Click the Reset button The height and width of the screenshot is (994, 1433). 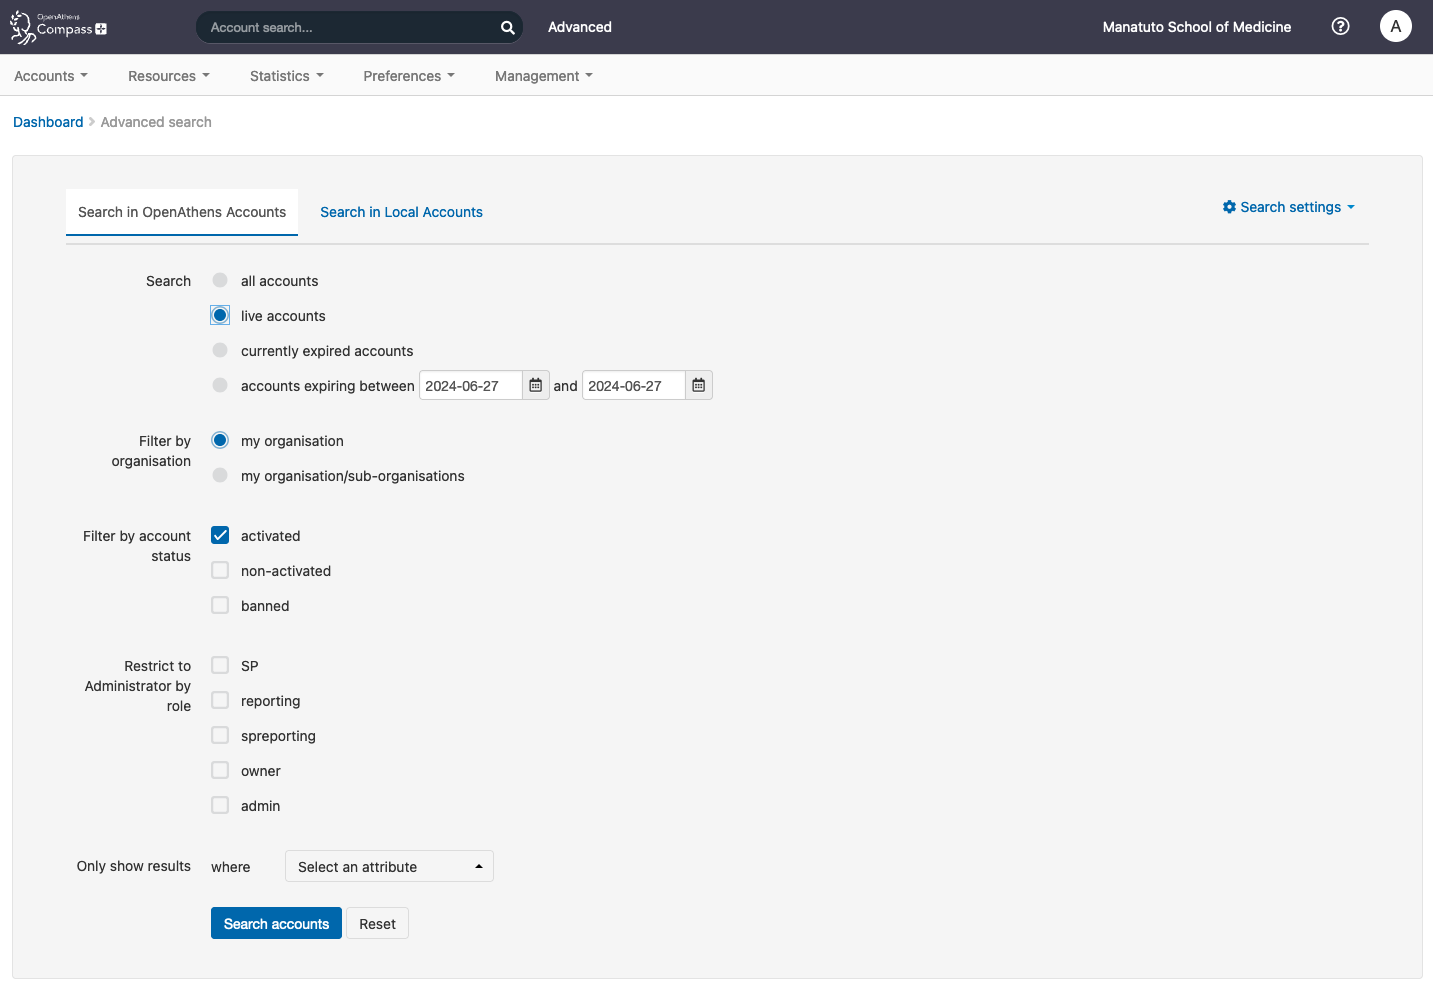coord(377,923)
